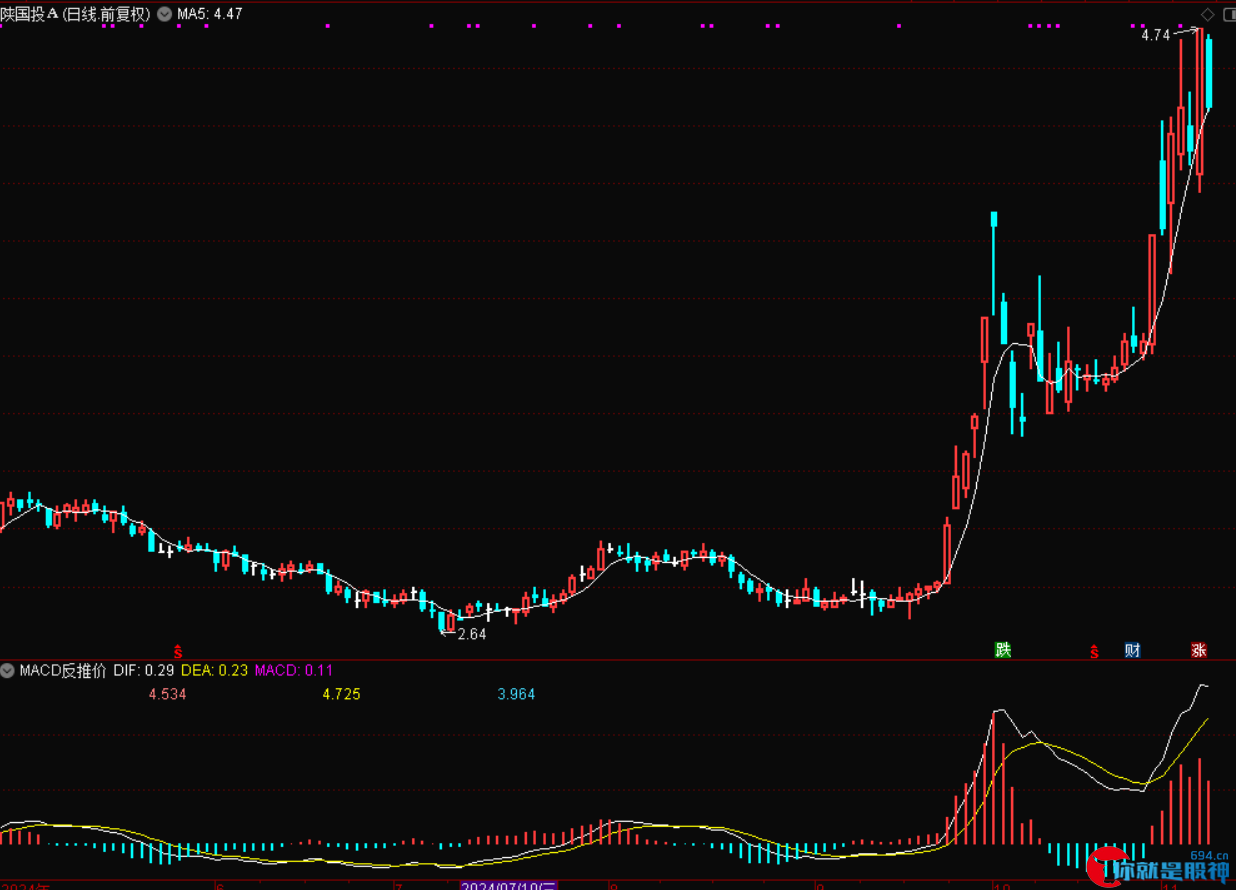Open the dropdown next to 陕国投A title
Image resolution: width=1236 pixels, height=890 pixels.
tap(164, 15)
